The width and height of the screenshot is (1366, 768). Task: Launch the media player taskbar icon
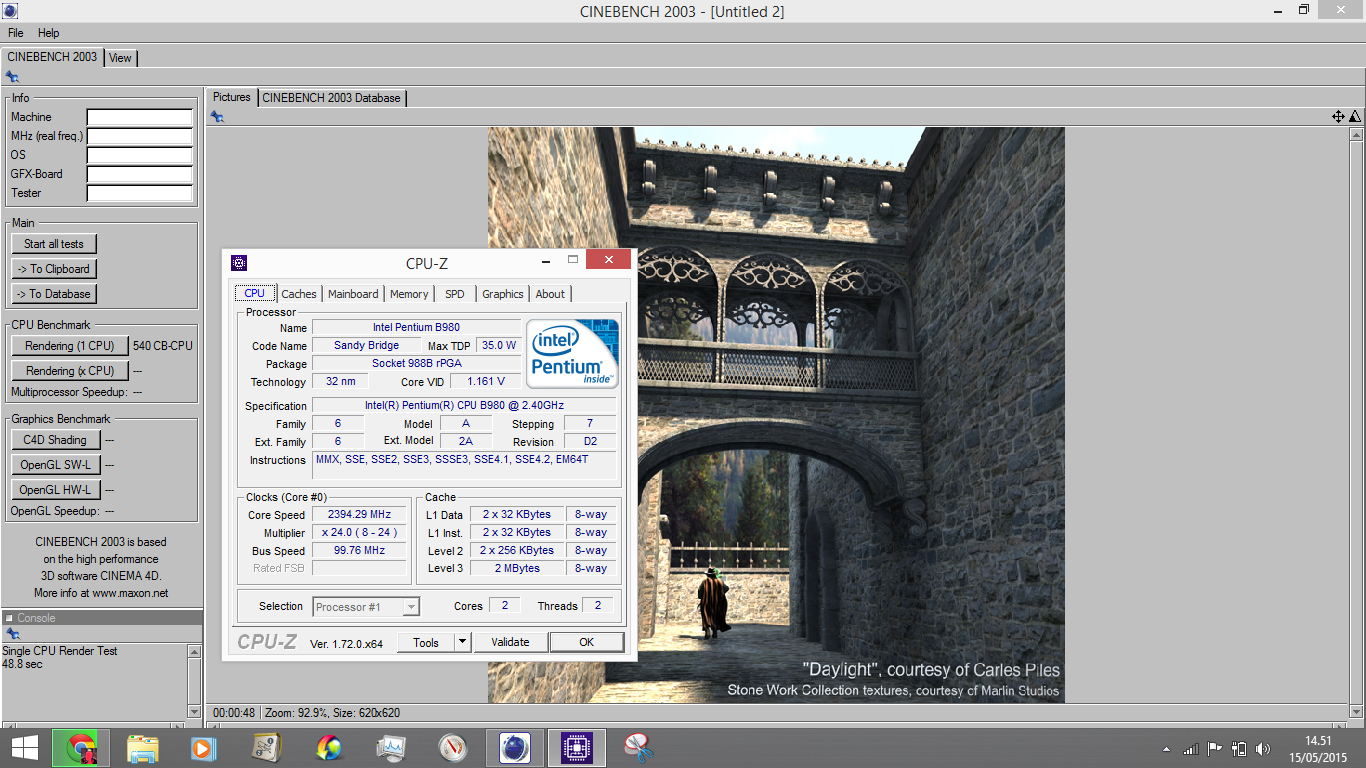[204, 747]
